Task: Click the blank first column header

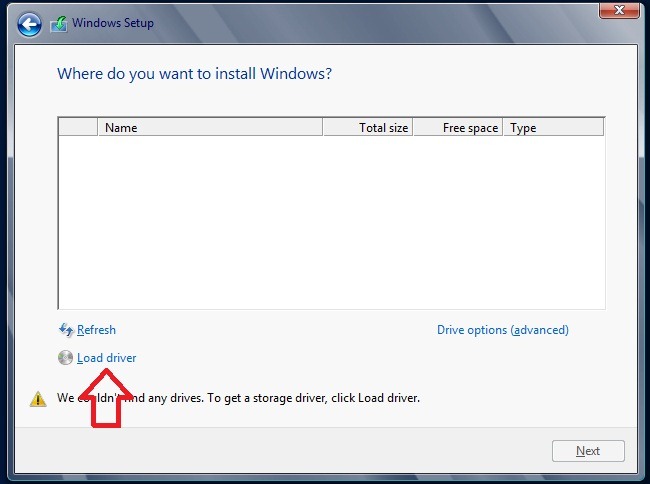Action: coord(78,127)
